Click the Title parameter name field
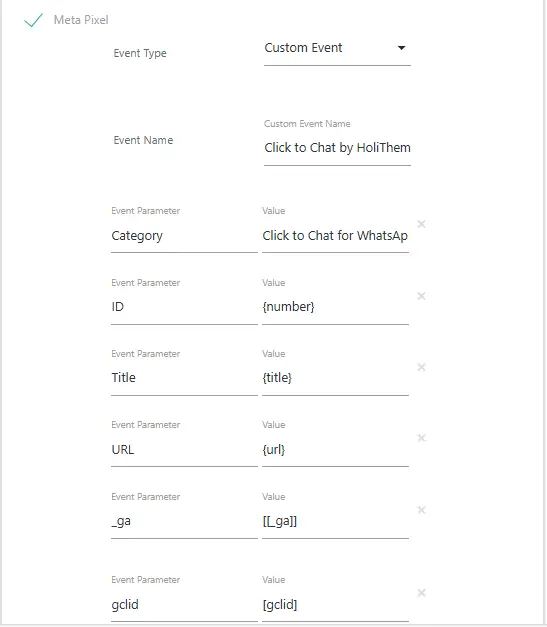This screenshot has height=627, width=547. point(184,379)
